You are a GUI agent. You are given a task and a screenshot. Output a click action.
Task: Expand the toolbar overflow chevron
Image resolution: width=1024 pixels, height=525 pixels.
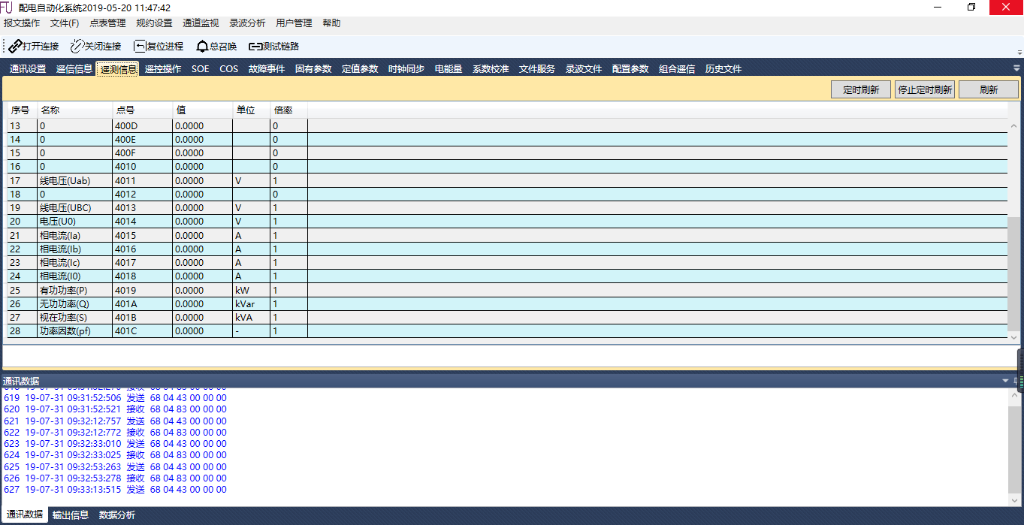point(1019,51)
